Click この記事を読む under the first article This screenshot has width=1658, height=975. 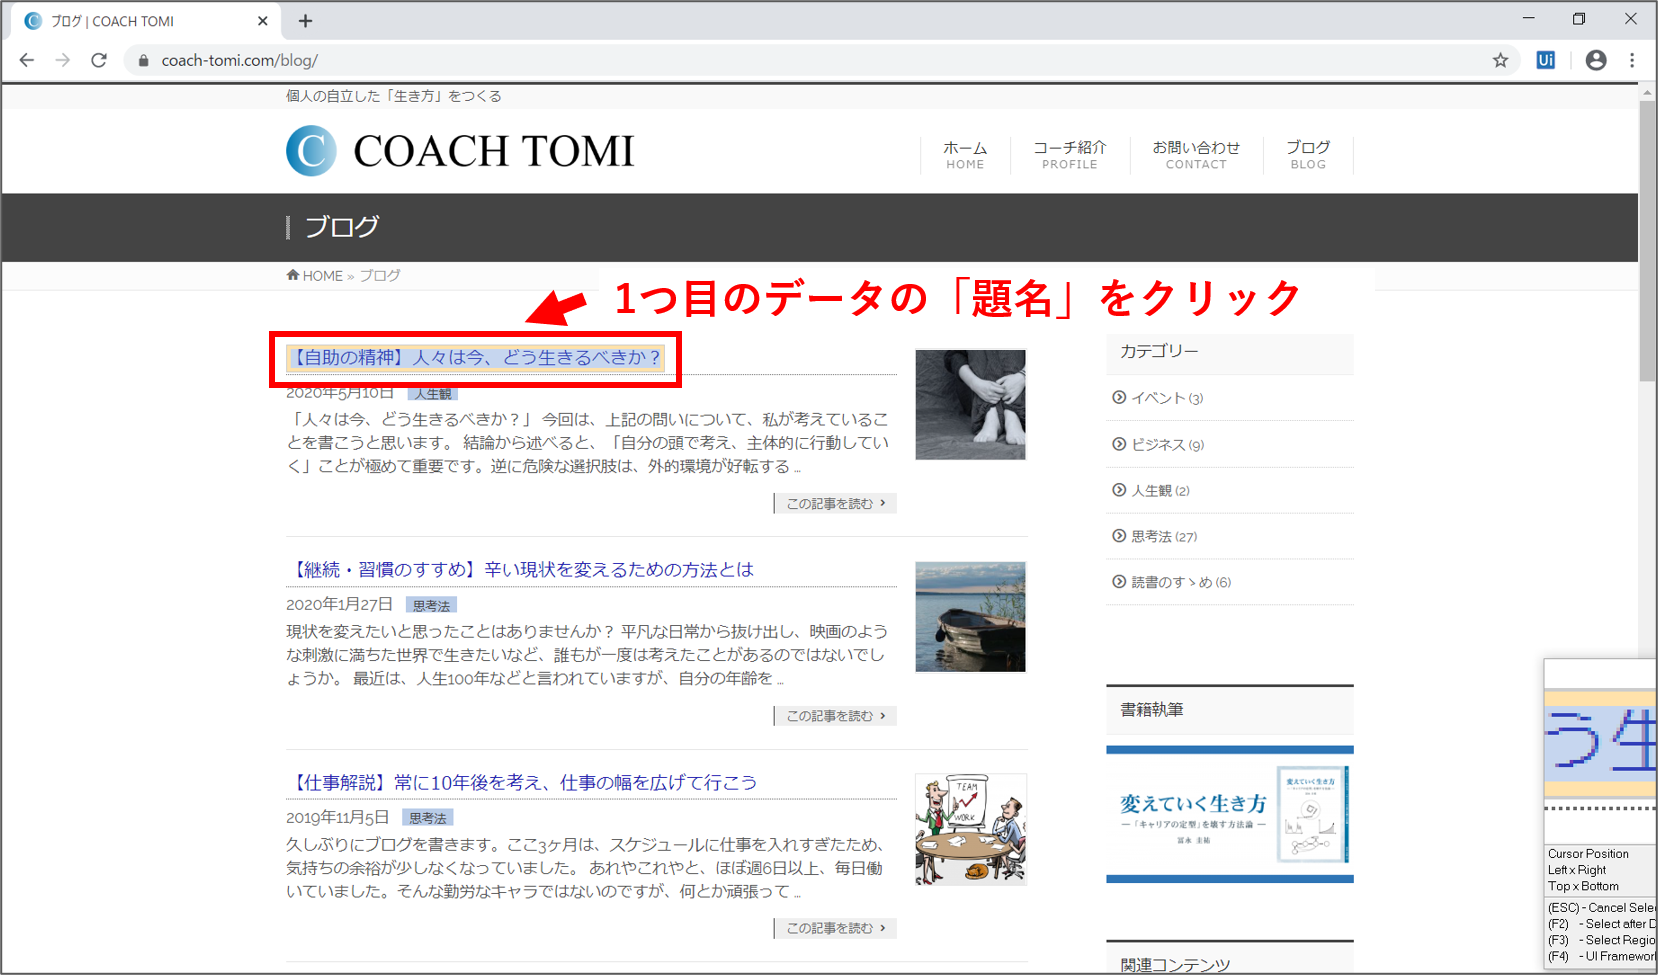835,503
